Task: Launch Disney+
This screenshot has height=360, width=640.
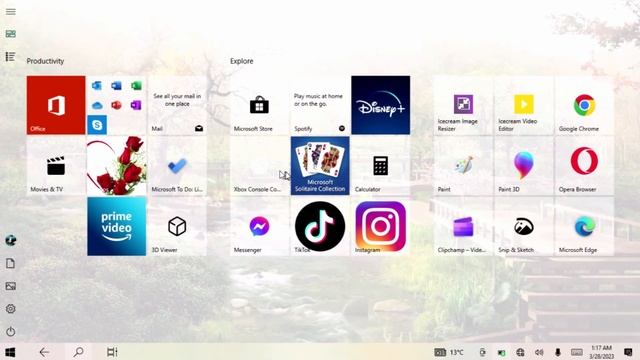Action: tap(380, 105)
